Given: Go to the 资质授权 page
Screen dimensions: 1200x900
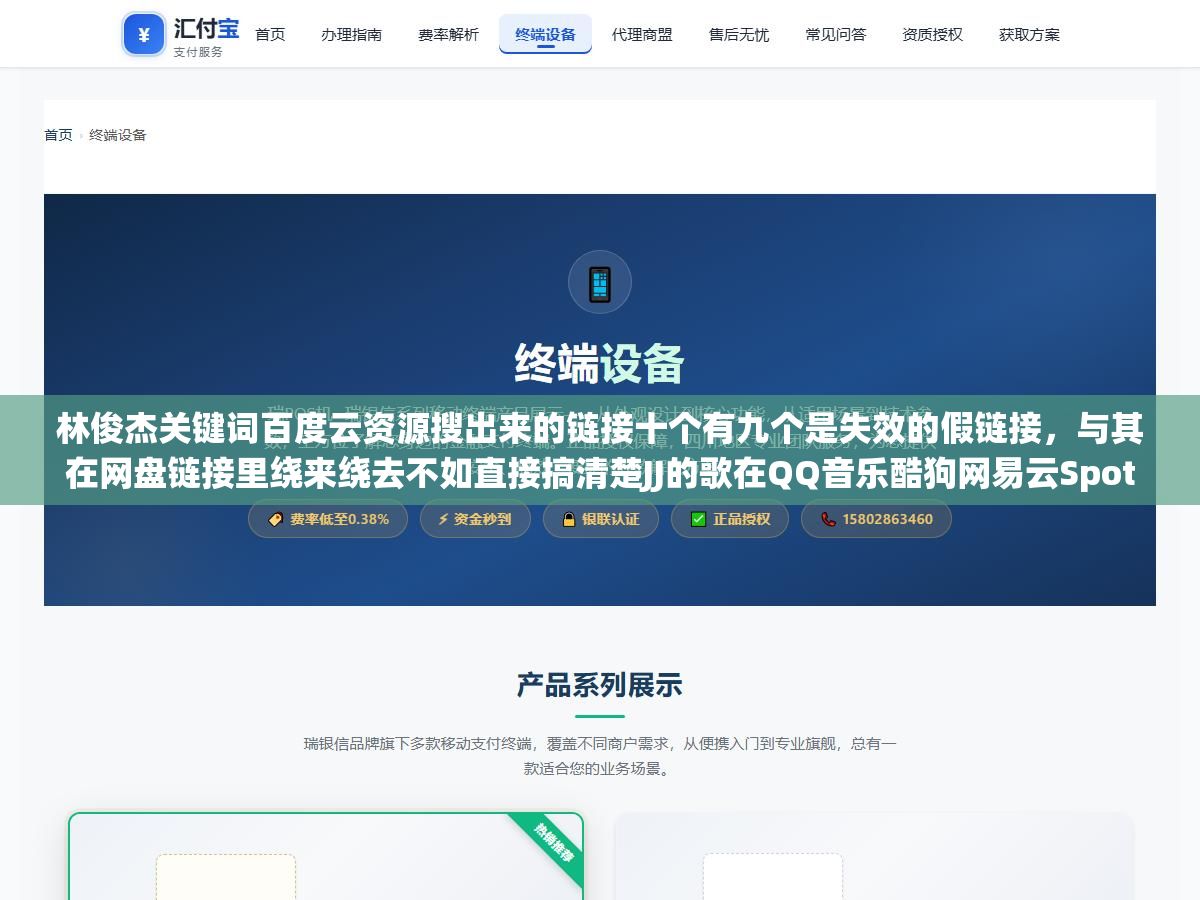Looking at the screenshot, I should (x=933, y=34).
